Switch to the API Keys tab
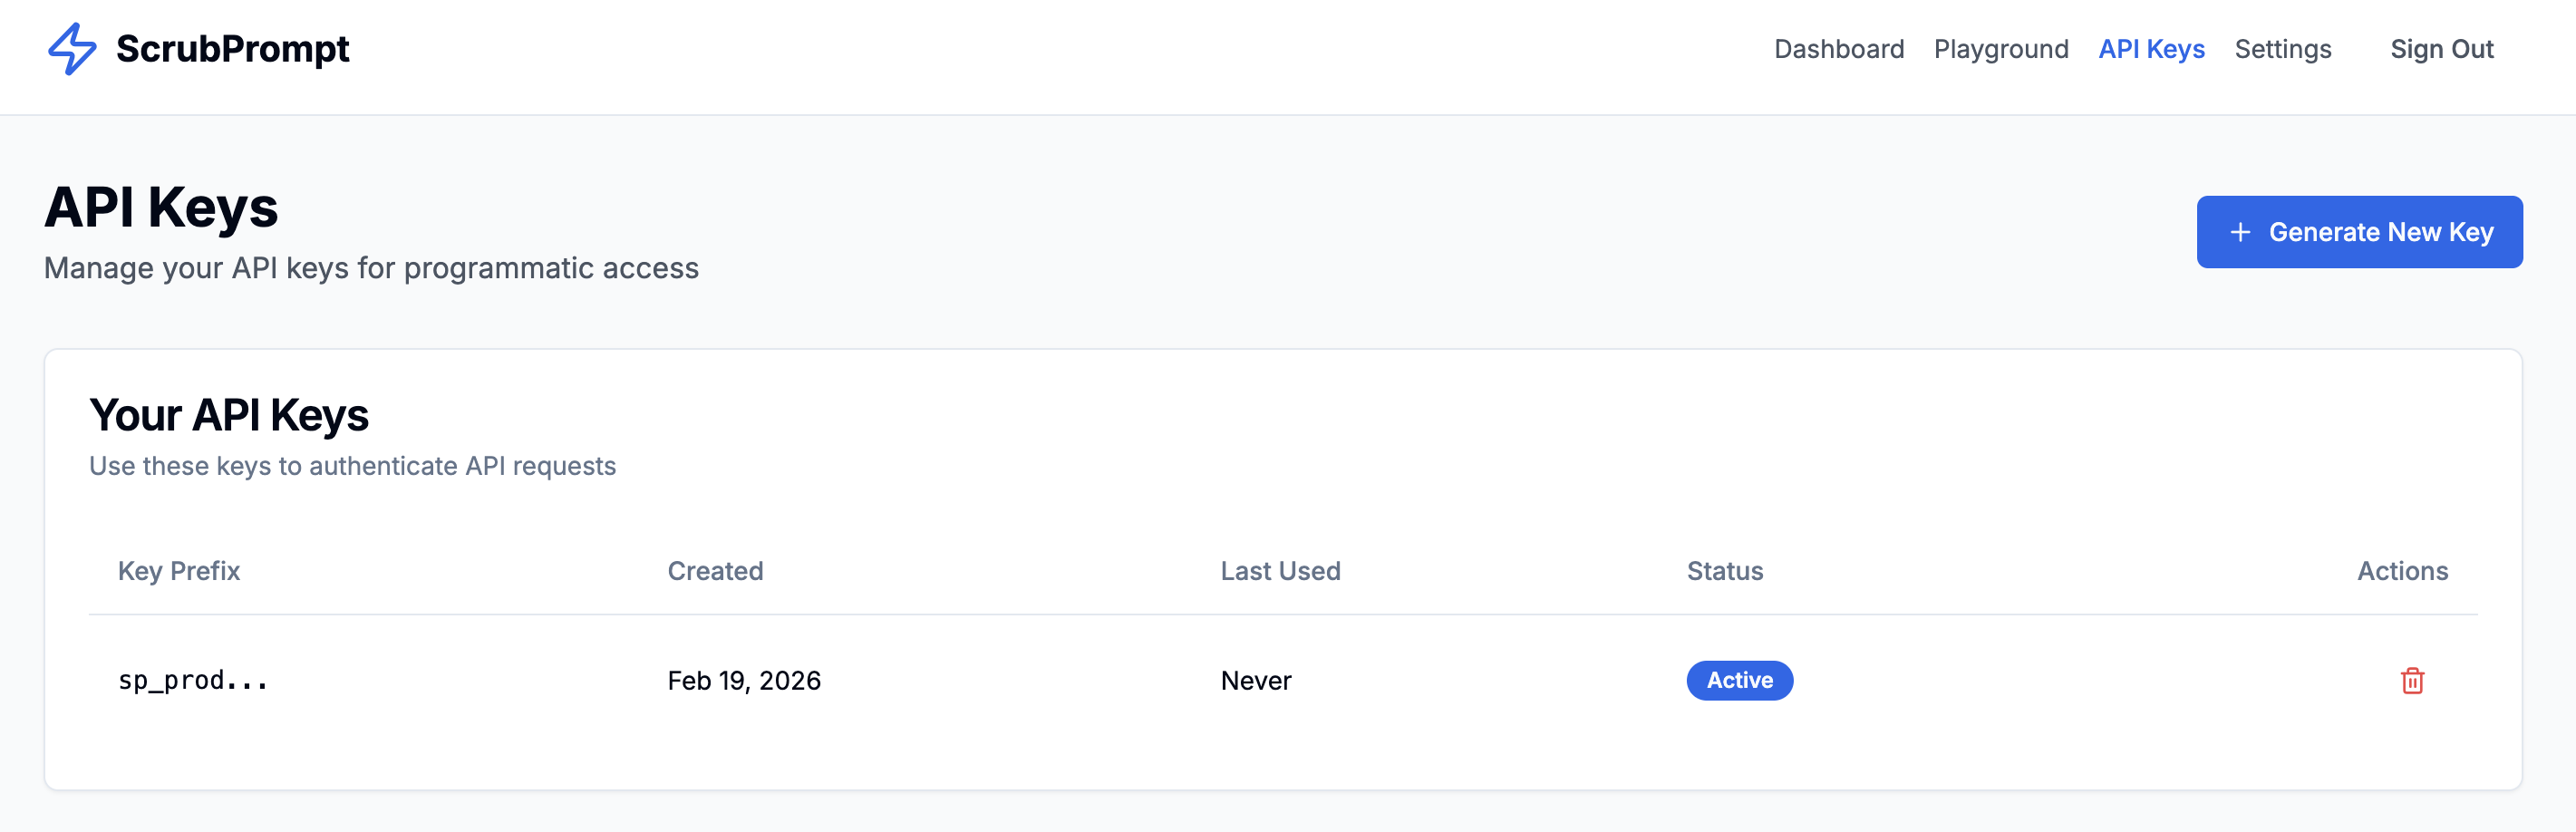The image size is (2576, 832). [2151, 49]
